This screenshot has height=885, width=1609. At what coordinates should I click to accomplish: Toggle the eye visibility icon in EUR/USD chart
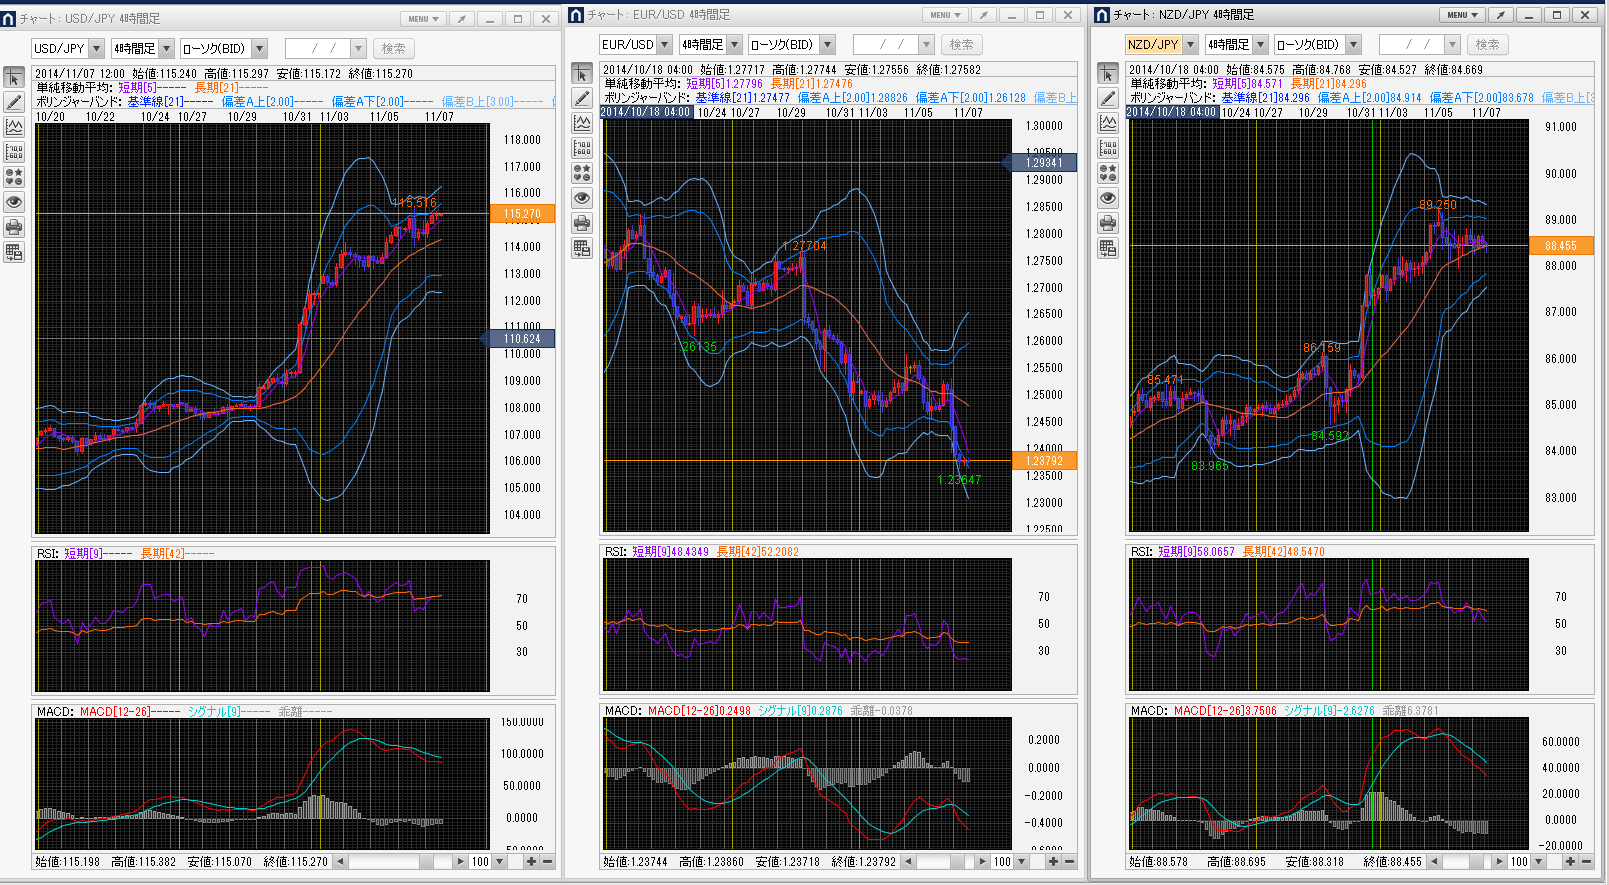[x=582, y=198]
